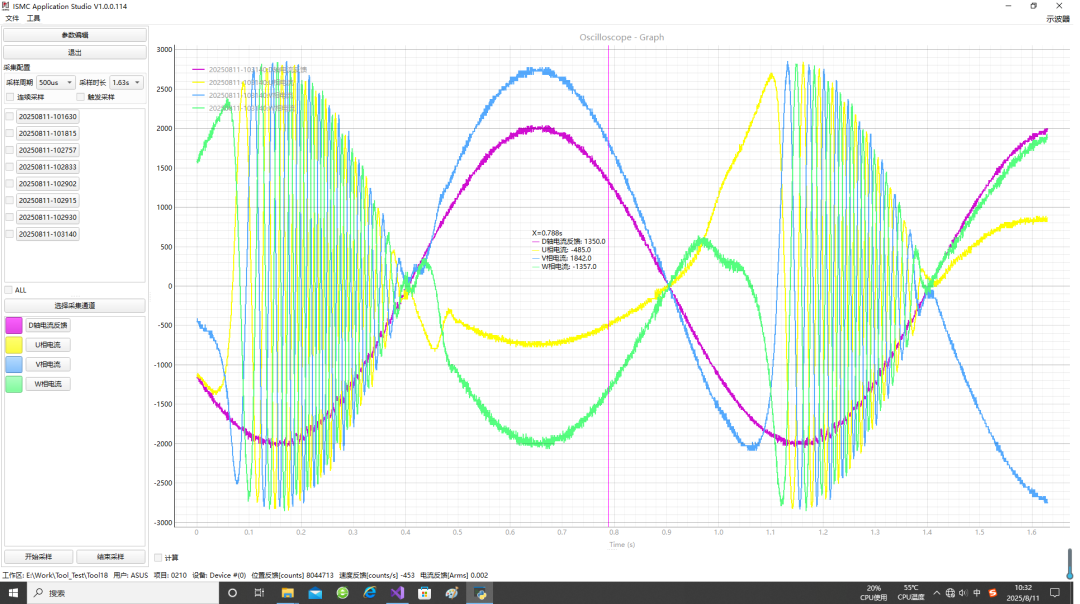Tick checkbox for record 20250811-102833
Viewport: 1080px width, 604px height.
pyautogui.click(x=10, y=167)
